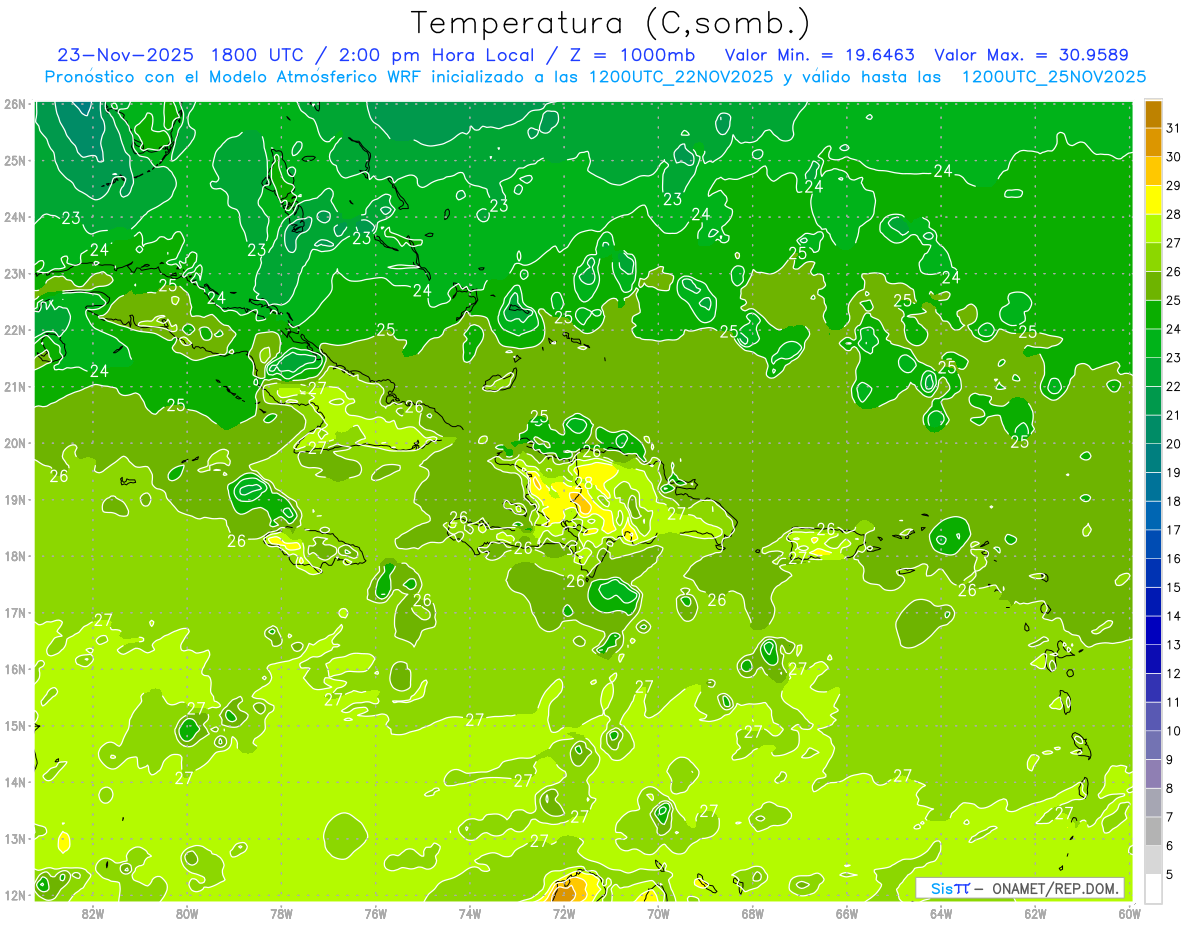Click the '70W' longitude axis label
The image size is (1200, 927).
(658, 913)
